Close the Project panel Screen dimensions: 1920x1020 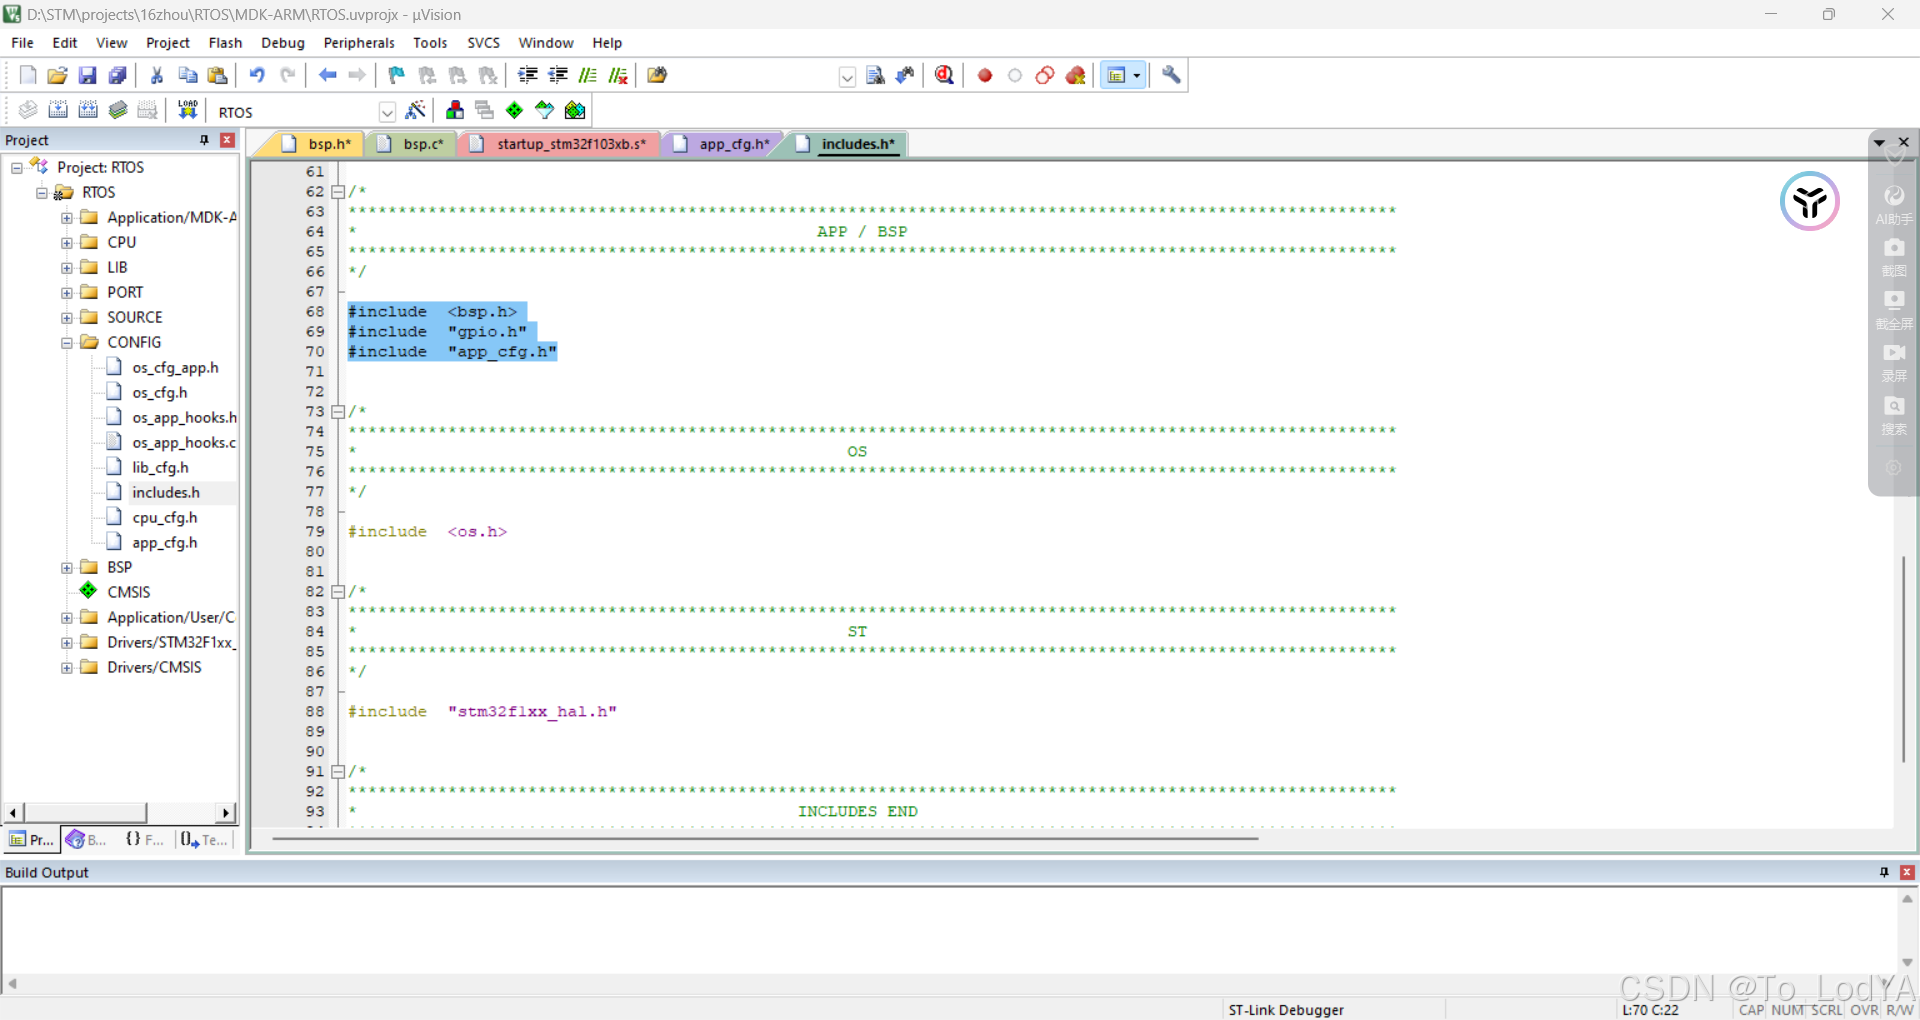click(227, 140)
